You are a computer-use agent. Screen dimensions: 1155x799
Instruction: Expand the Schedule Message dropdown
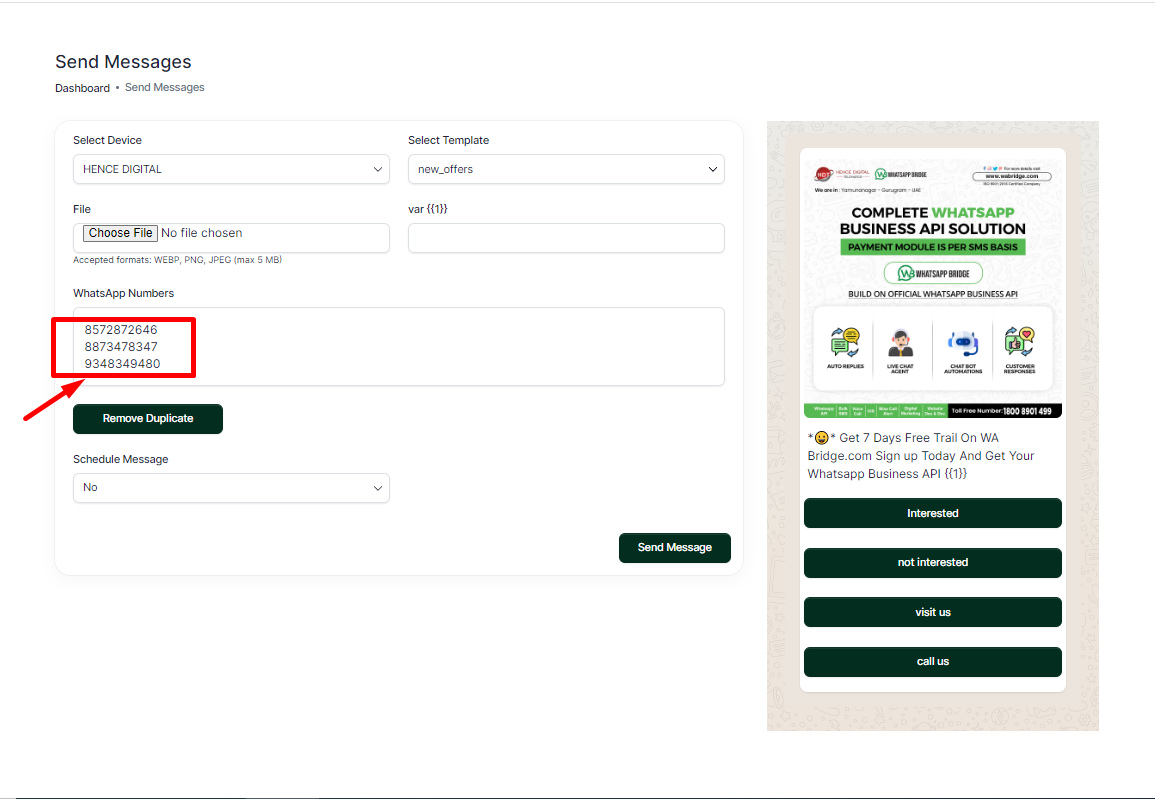[231, 488]
